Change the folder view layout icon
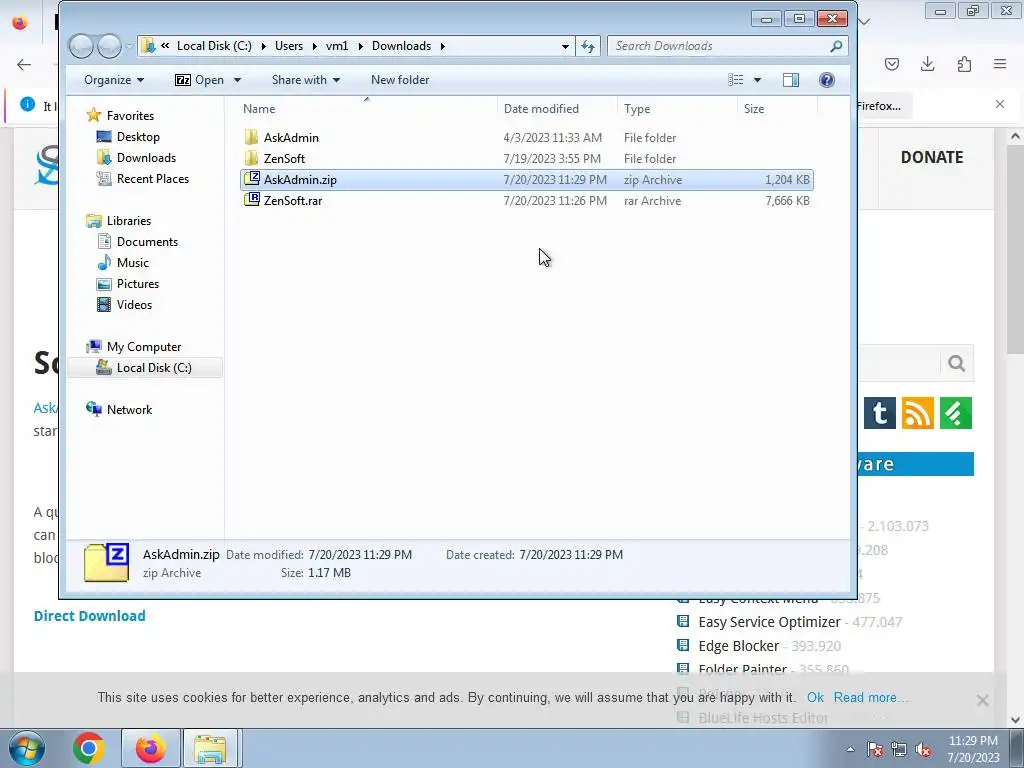This screenshot has height=768, width=1024. click(x=735, y=80)
